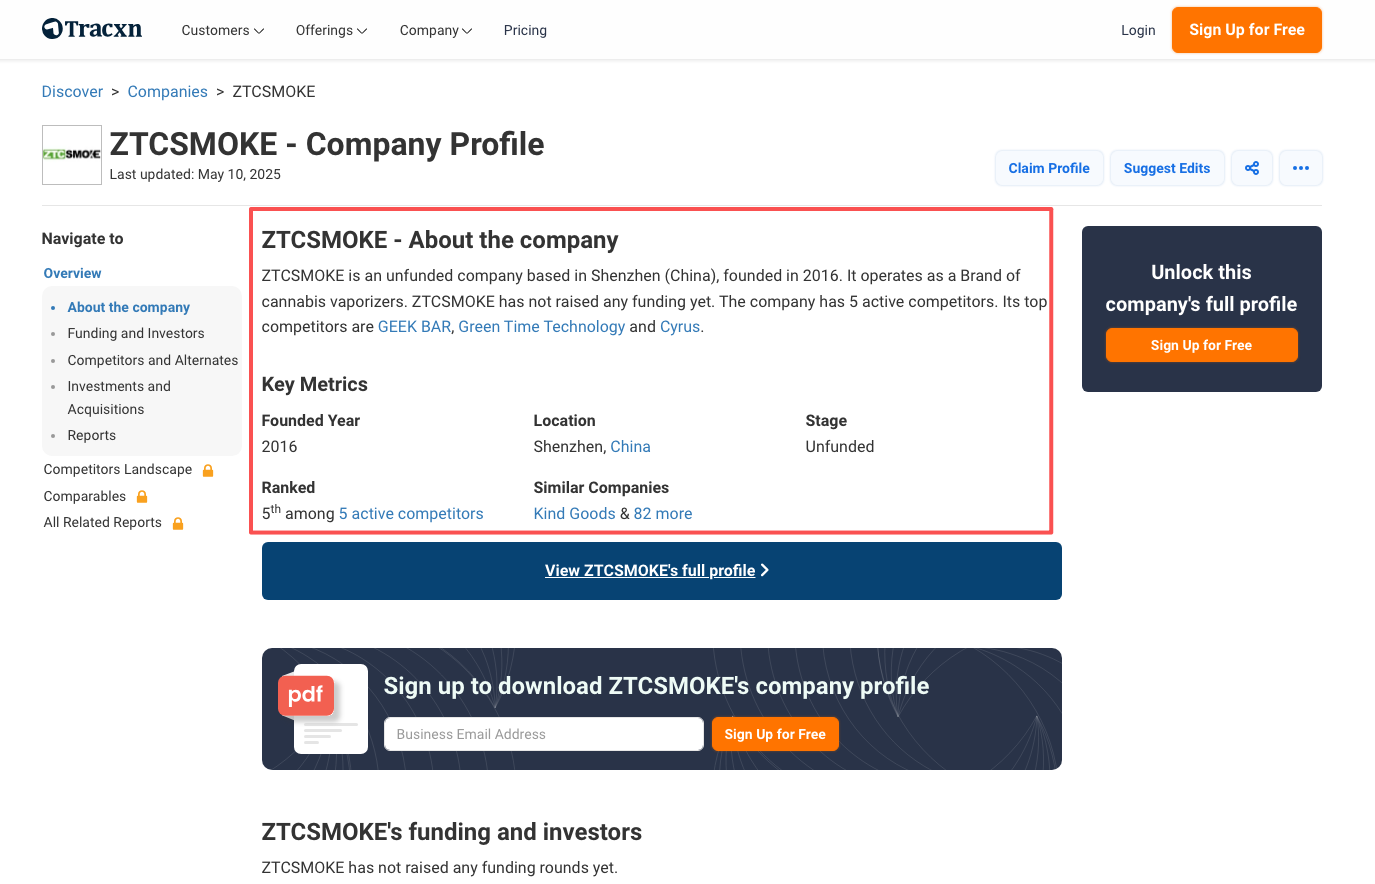Click the share icon button
The image size is (1375, 884).
coord(1252,168)
